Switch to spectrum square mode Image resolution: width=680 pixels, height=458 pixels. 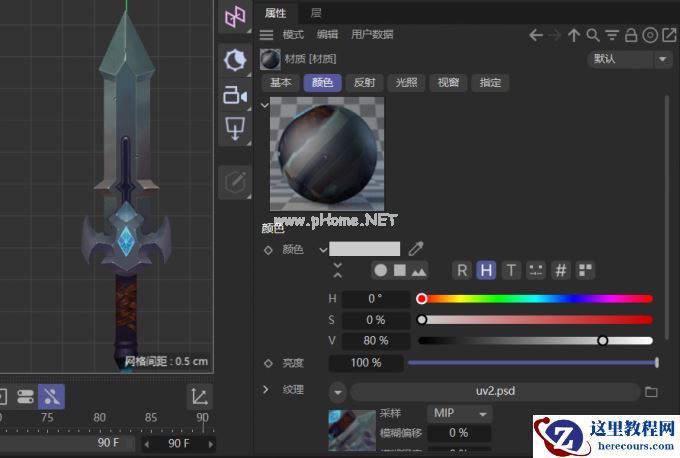[399, 270]
